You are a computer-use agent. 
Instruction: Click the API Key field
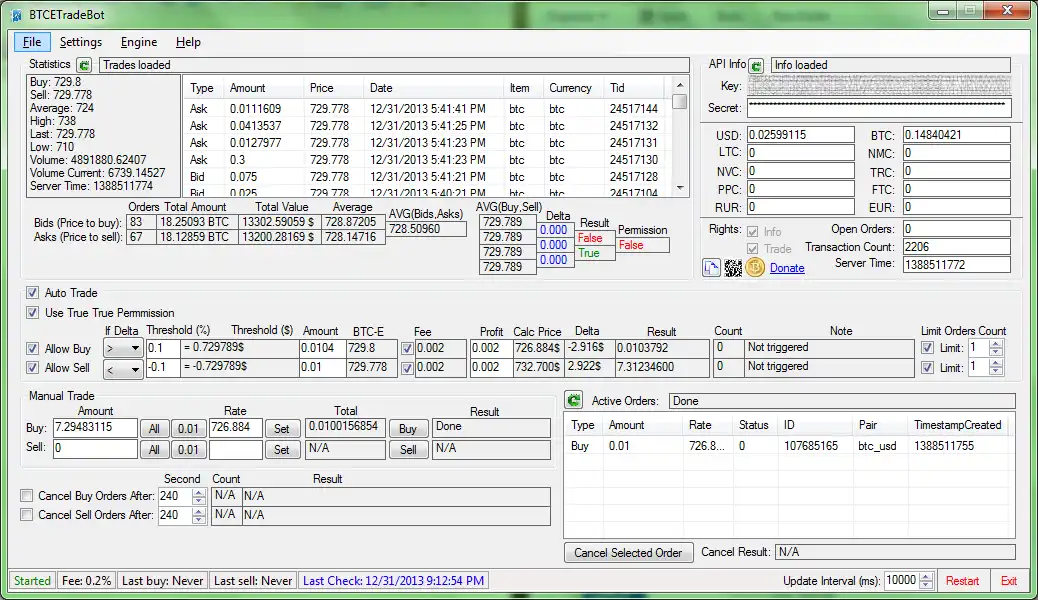point(879,85)
